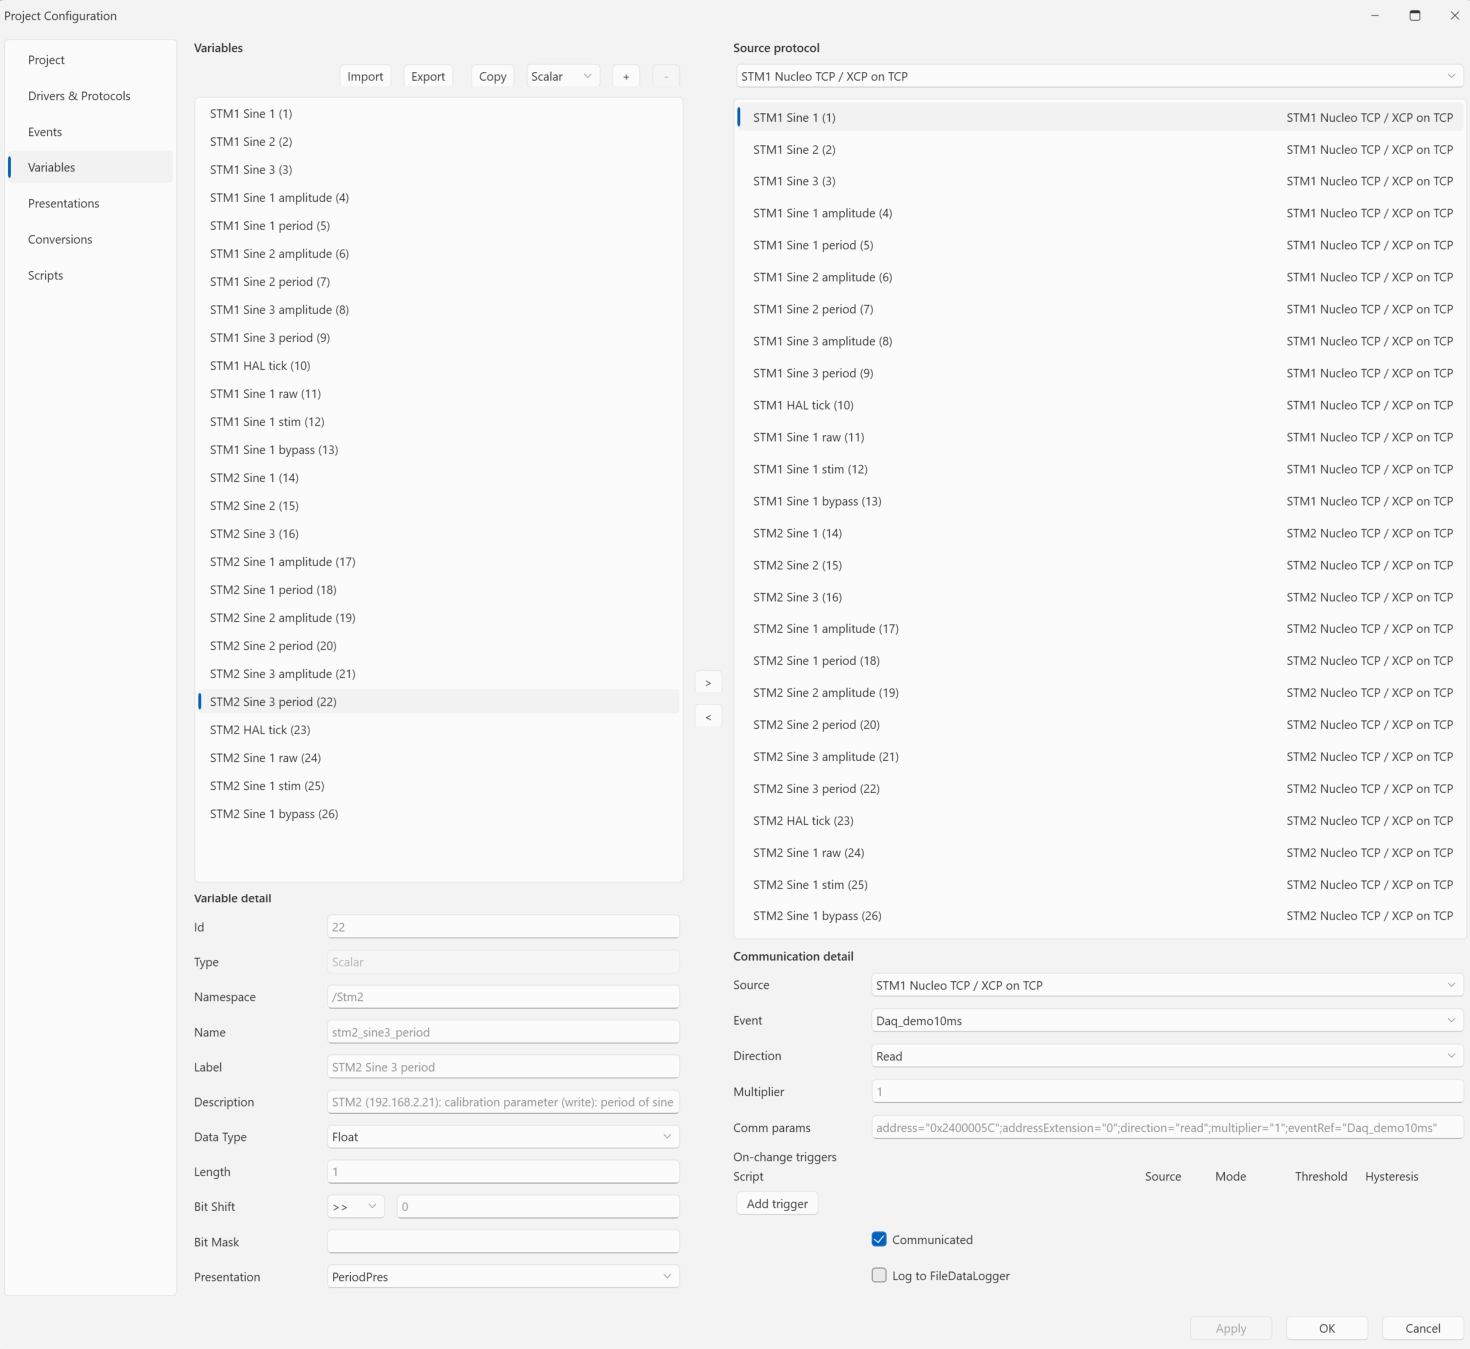Expand the Presentation dropdown
1470x1349 pixels.
[x=503, y=1277]
